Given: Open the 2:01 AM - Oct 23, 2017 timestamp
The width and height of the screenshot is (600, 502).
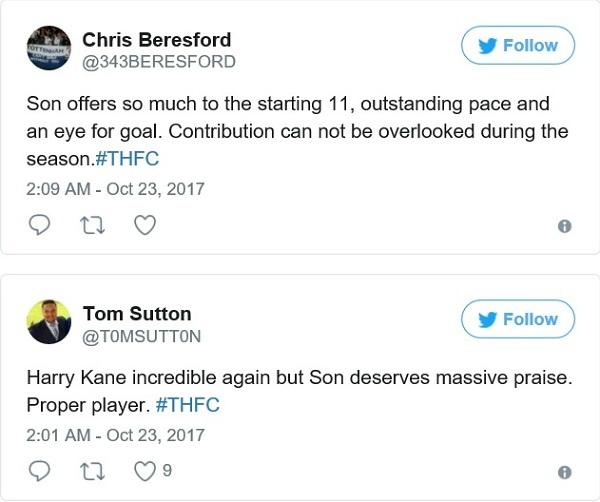Looking at the screenshot, I should tap(115, 434).
